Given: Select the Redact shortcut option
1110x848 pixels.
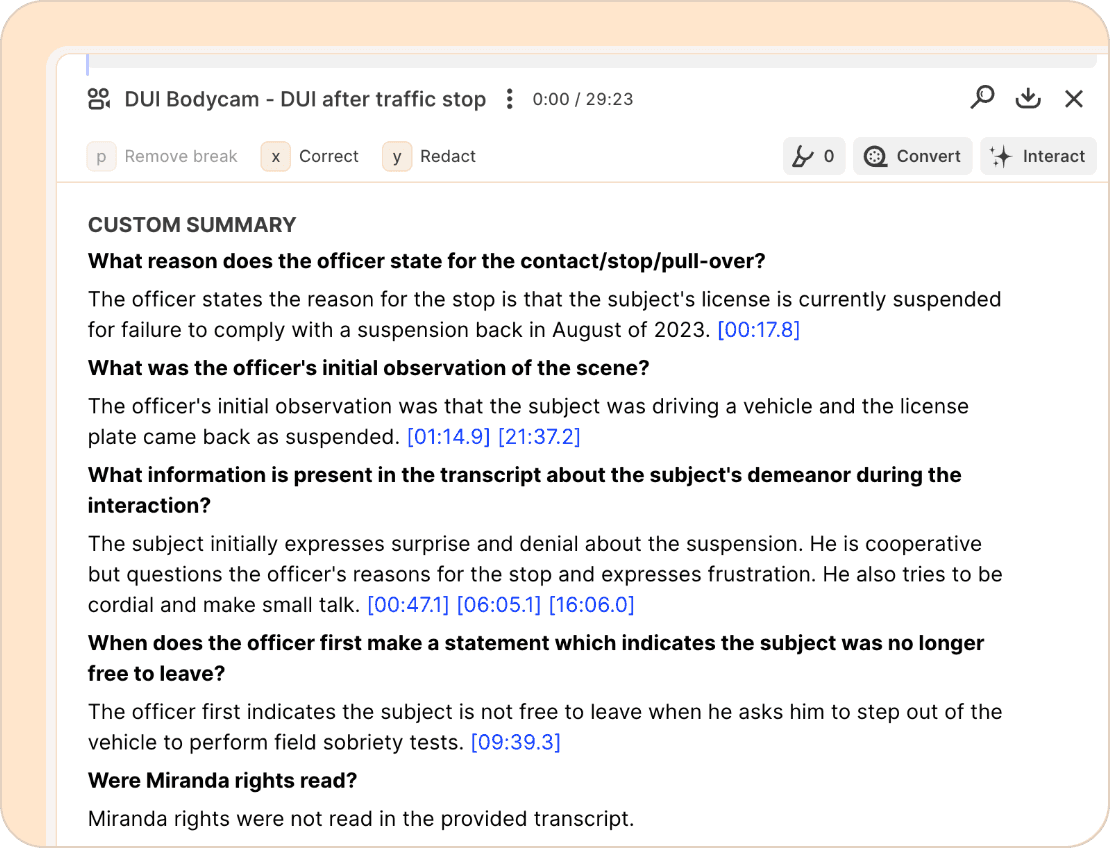Looking at the screenshot, I should click(x=430, y=156).
